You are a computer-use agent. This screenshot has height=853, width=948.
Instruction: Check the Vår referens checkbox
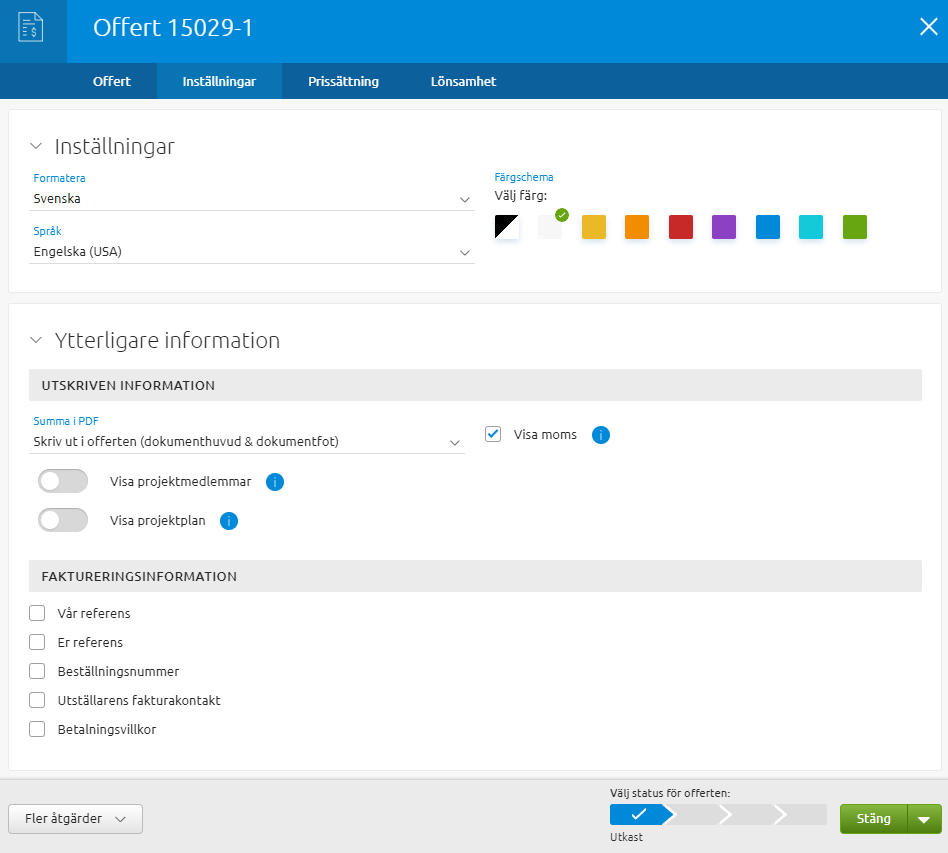(x=38, y=613)
